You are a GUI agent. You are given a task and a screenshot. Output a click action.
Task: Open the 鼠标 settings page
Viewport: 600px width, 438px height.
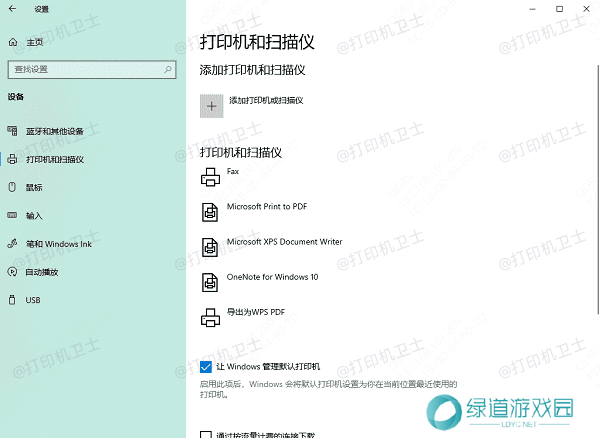[x=34, y=187]
